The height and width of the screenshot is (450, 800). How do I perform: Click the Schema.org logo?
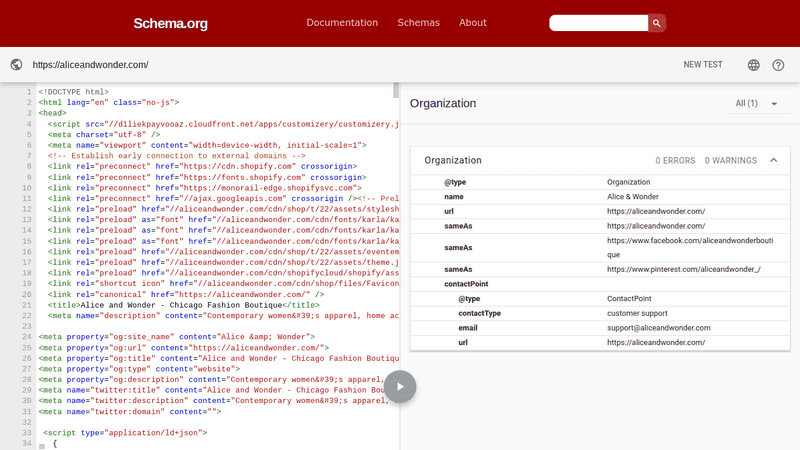pyautogui.click(x=171, y=23)
